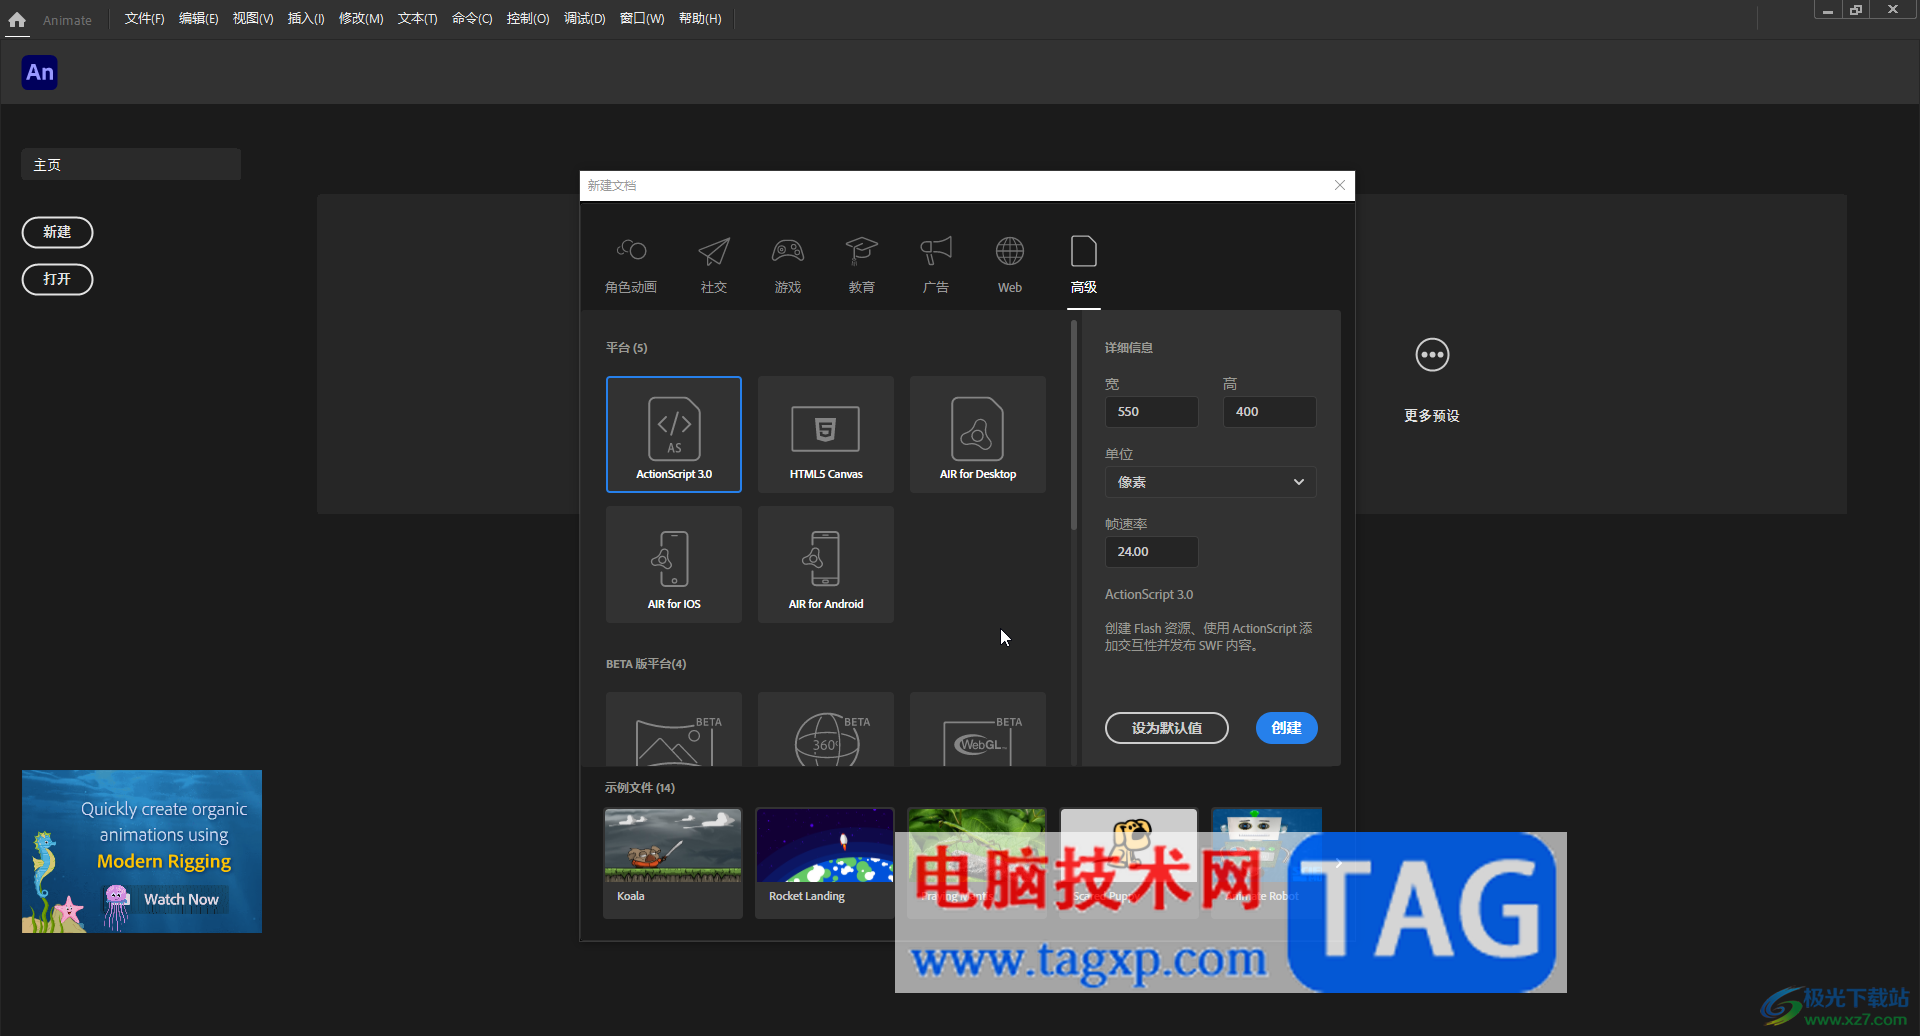Choose the 教育 graduation cap category
Screen dimensions: 1920x1036
pos(861,251)
